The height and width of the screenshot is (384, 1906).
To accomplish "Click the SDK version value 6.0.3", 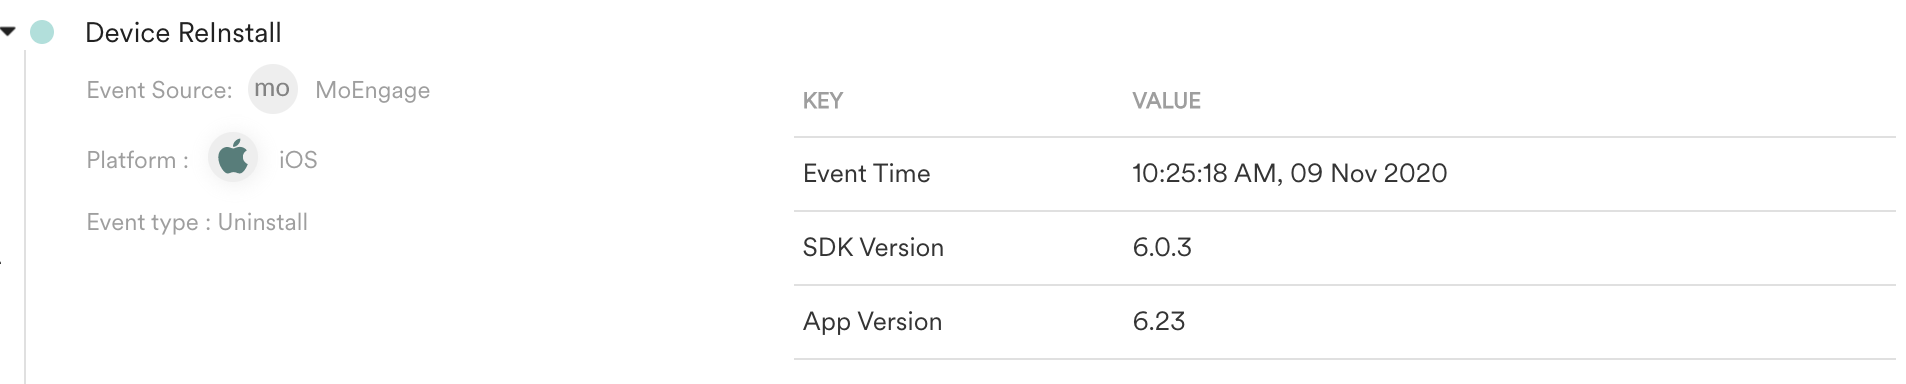I will 1162,248.
